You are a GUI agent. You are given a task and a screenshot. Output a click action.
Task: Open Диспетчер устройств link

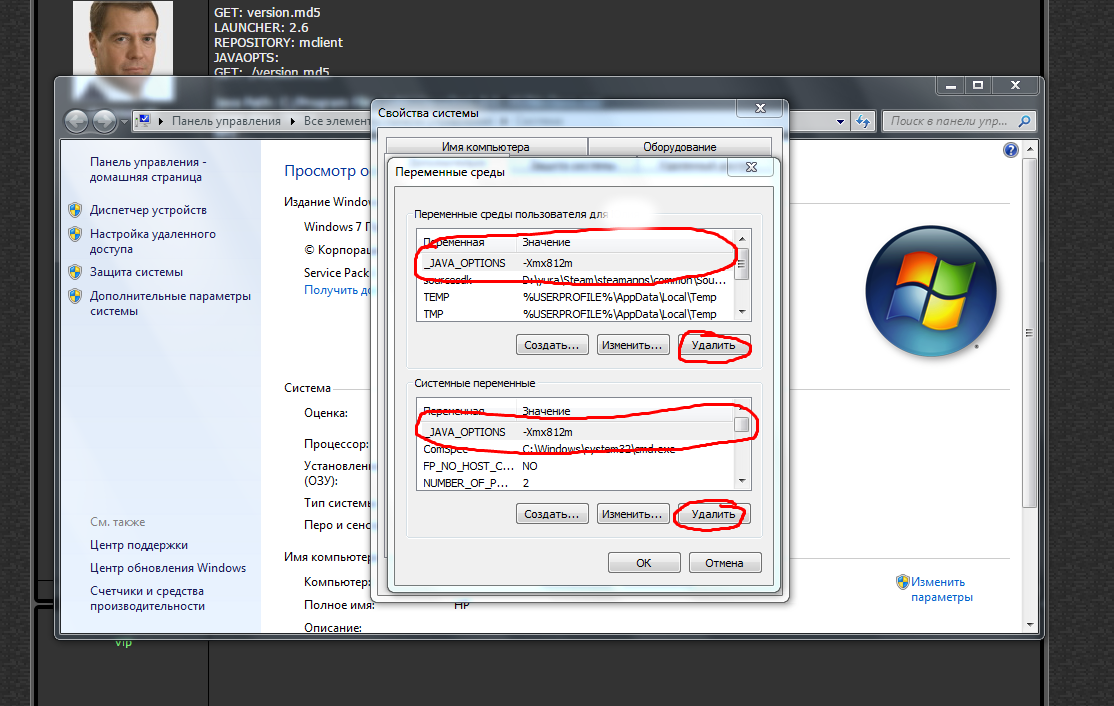point(148,210)
